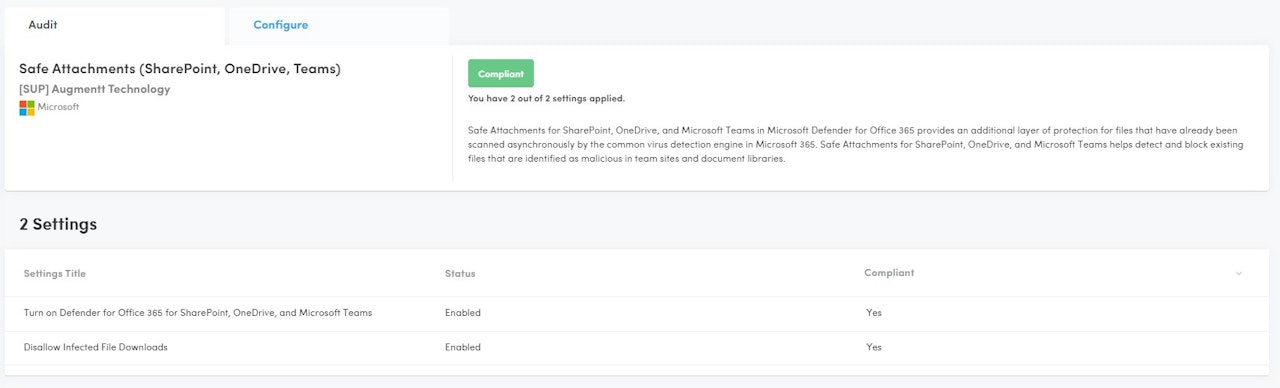Click the Safe Attachments policy title

coord(180,69)
